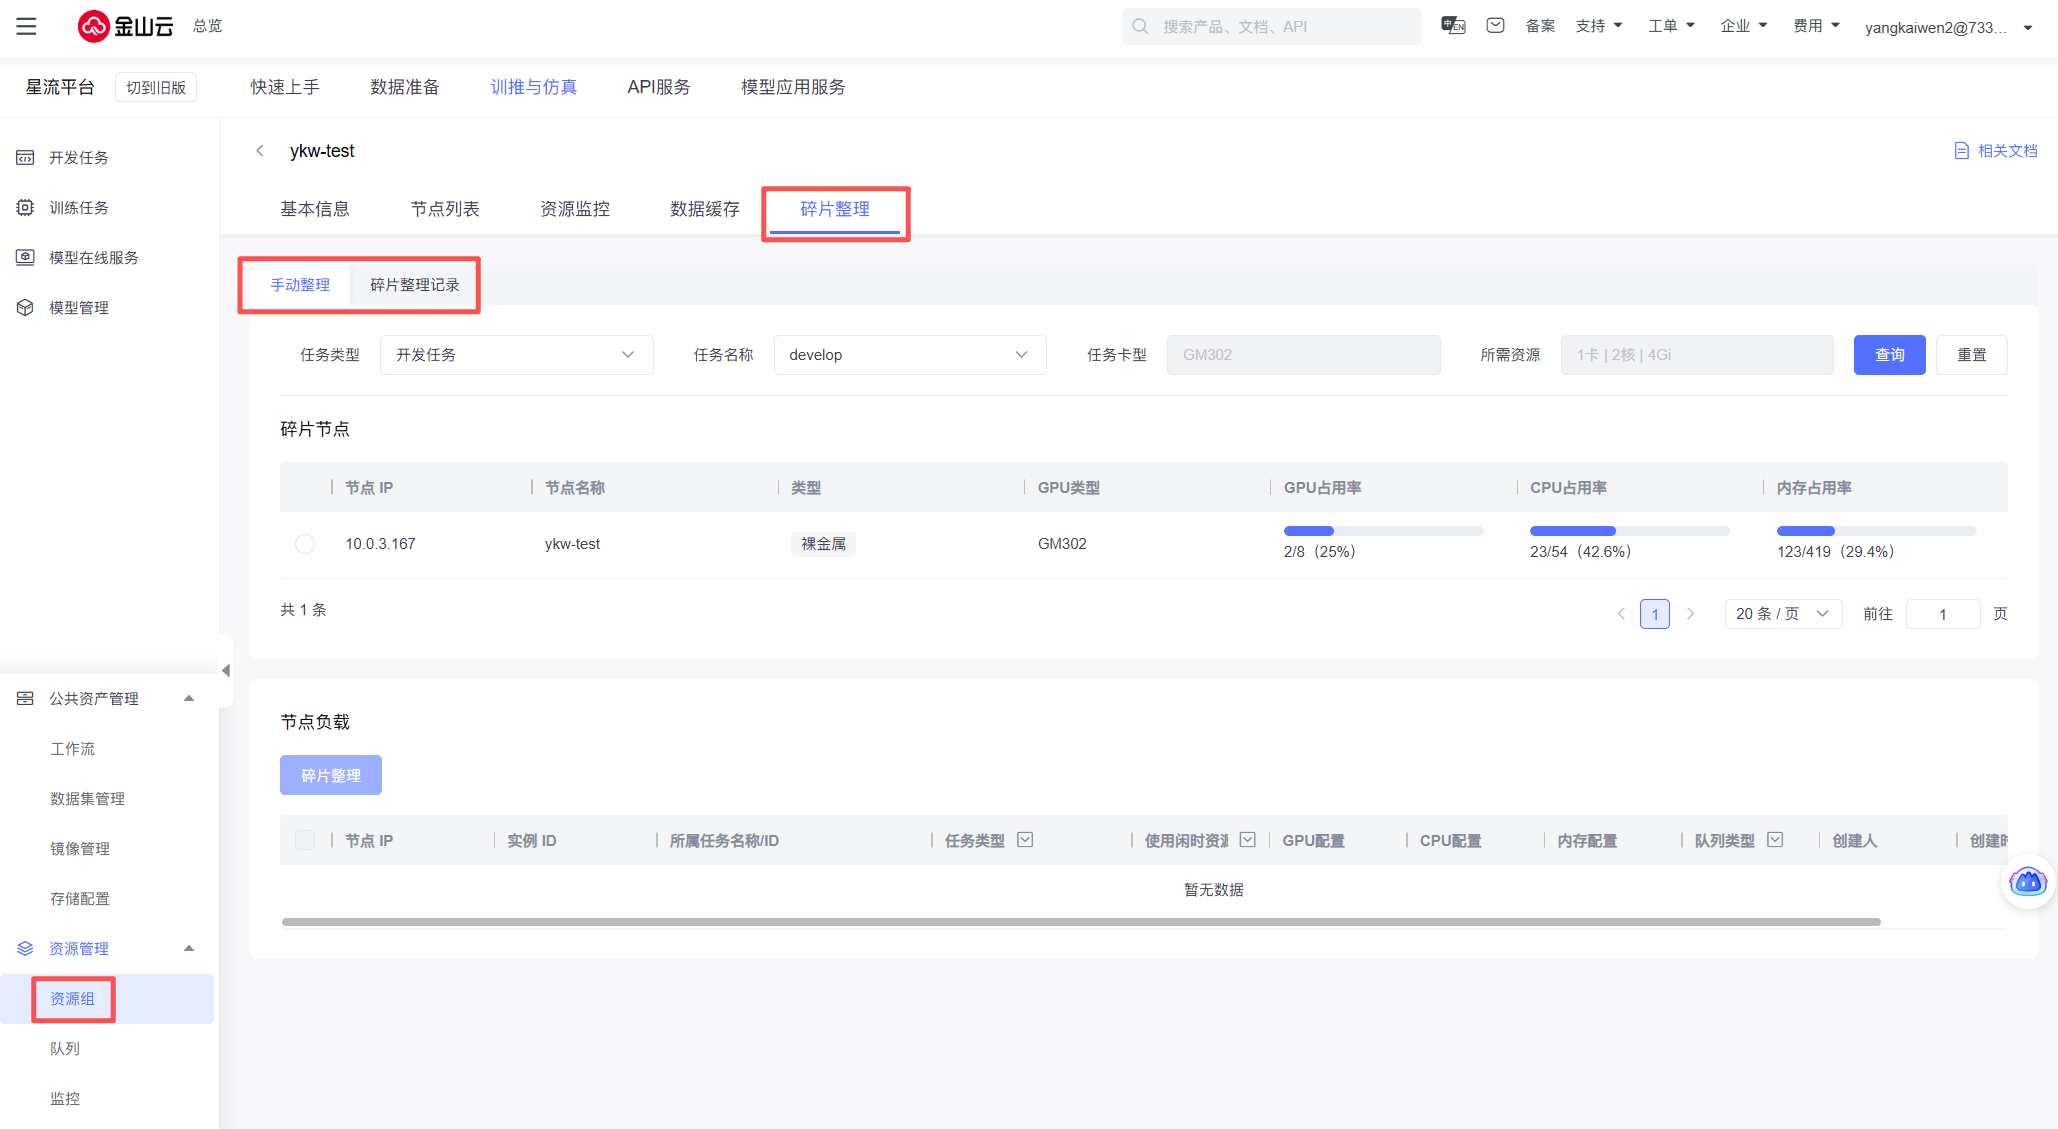This screenshot has width=2058, height=1129.
Task: Switch to the 资源监控 tab
Action: 575,209
